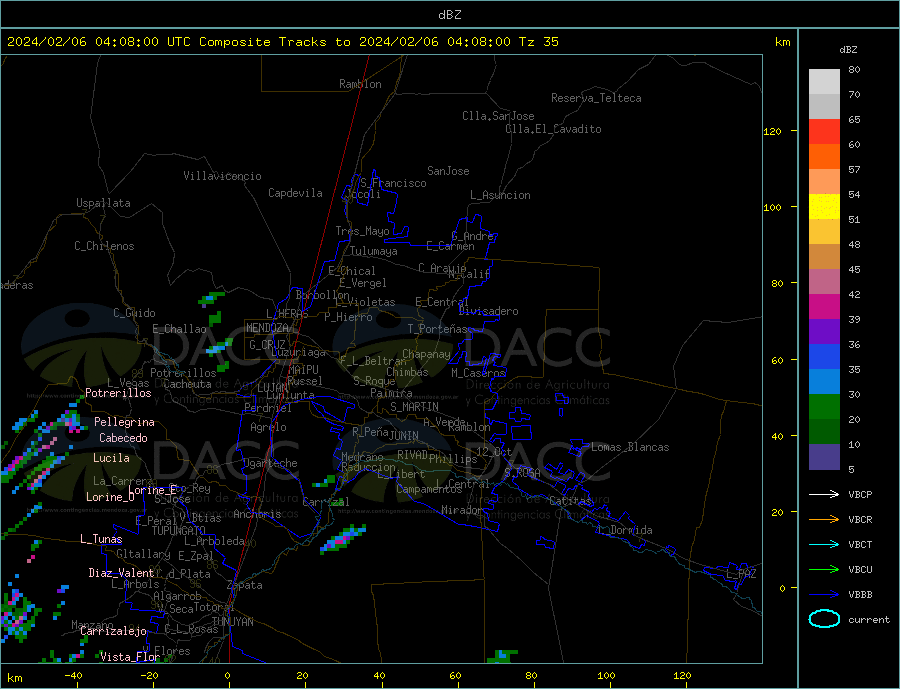Click the 65 dBZ red color swatch
900x689 pixels.
(824, 131)
